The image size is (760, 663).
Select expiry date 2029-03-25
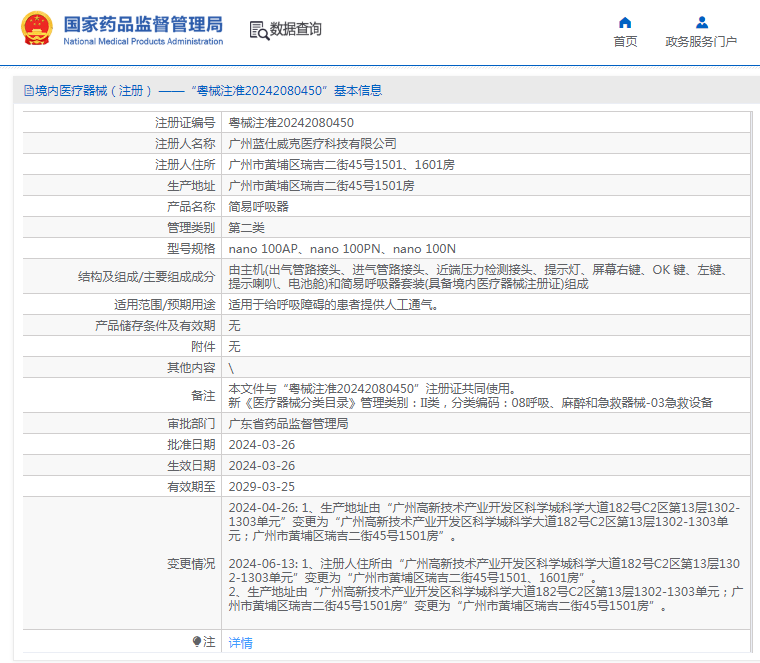click(262, 487)
